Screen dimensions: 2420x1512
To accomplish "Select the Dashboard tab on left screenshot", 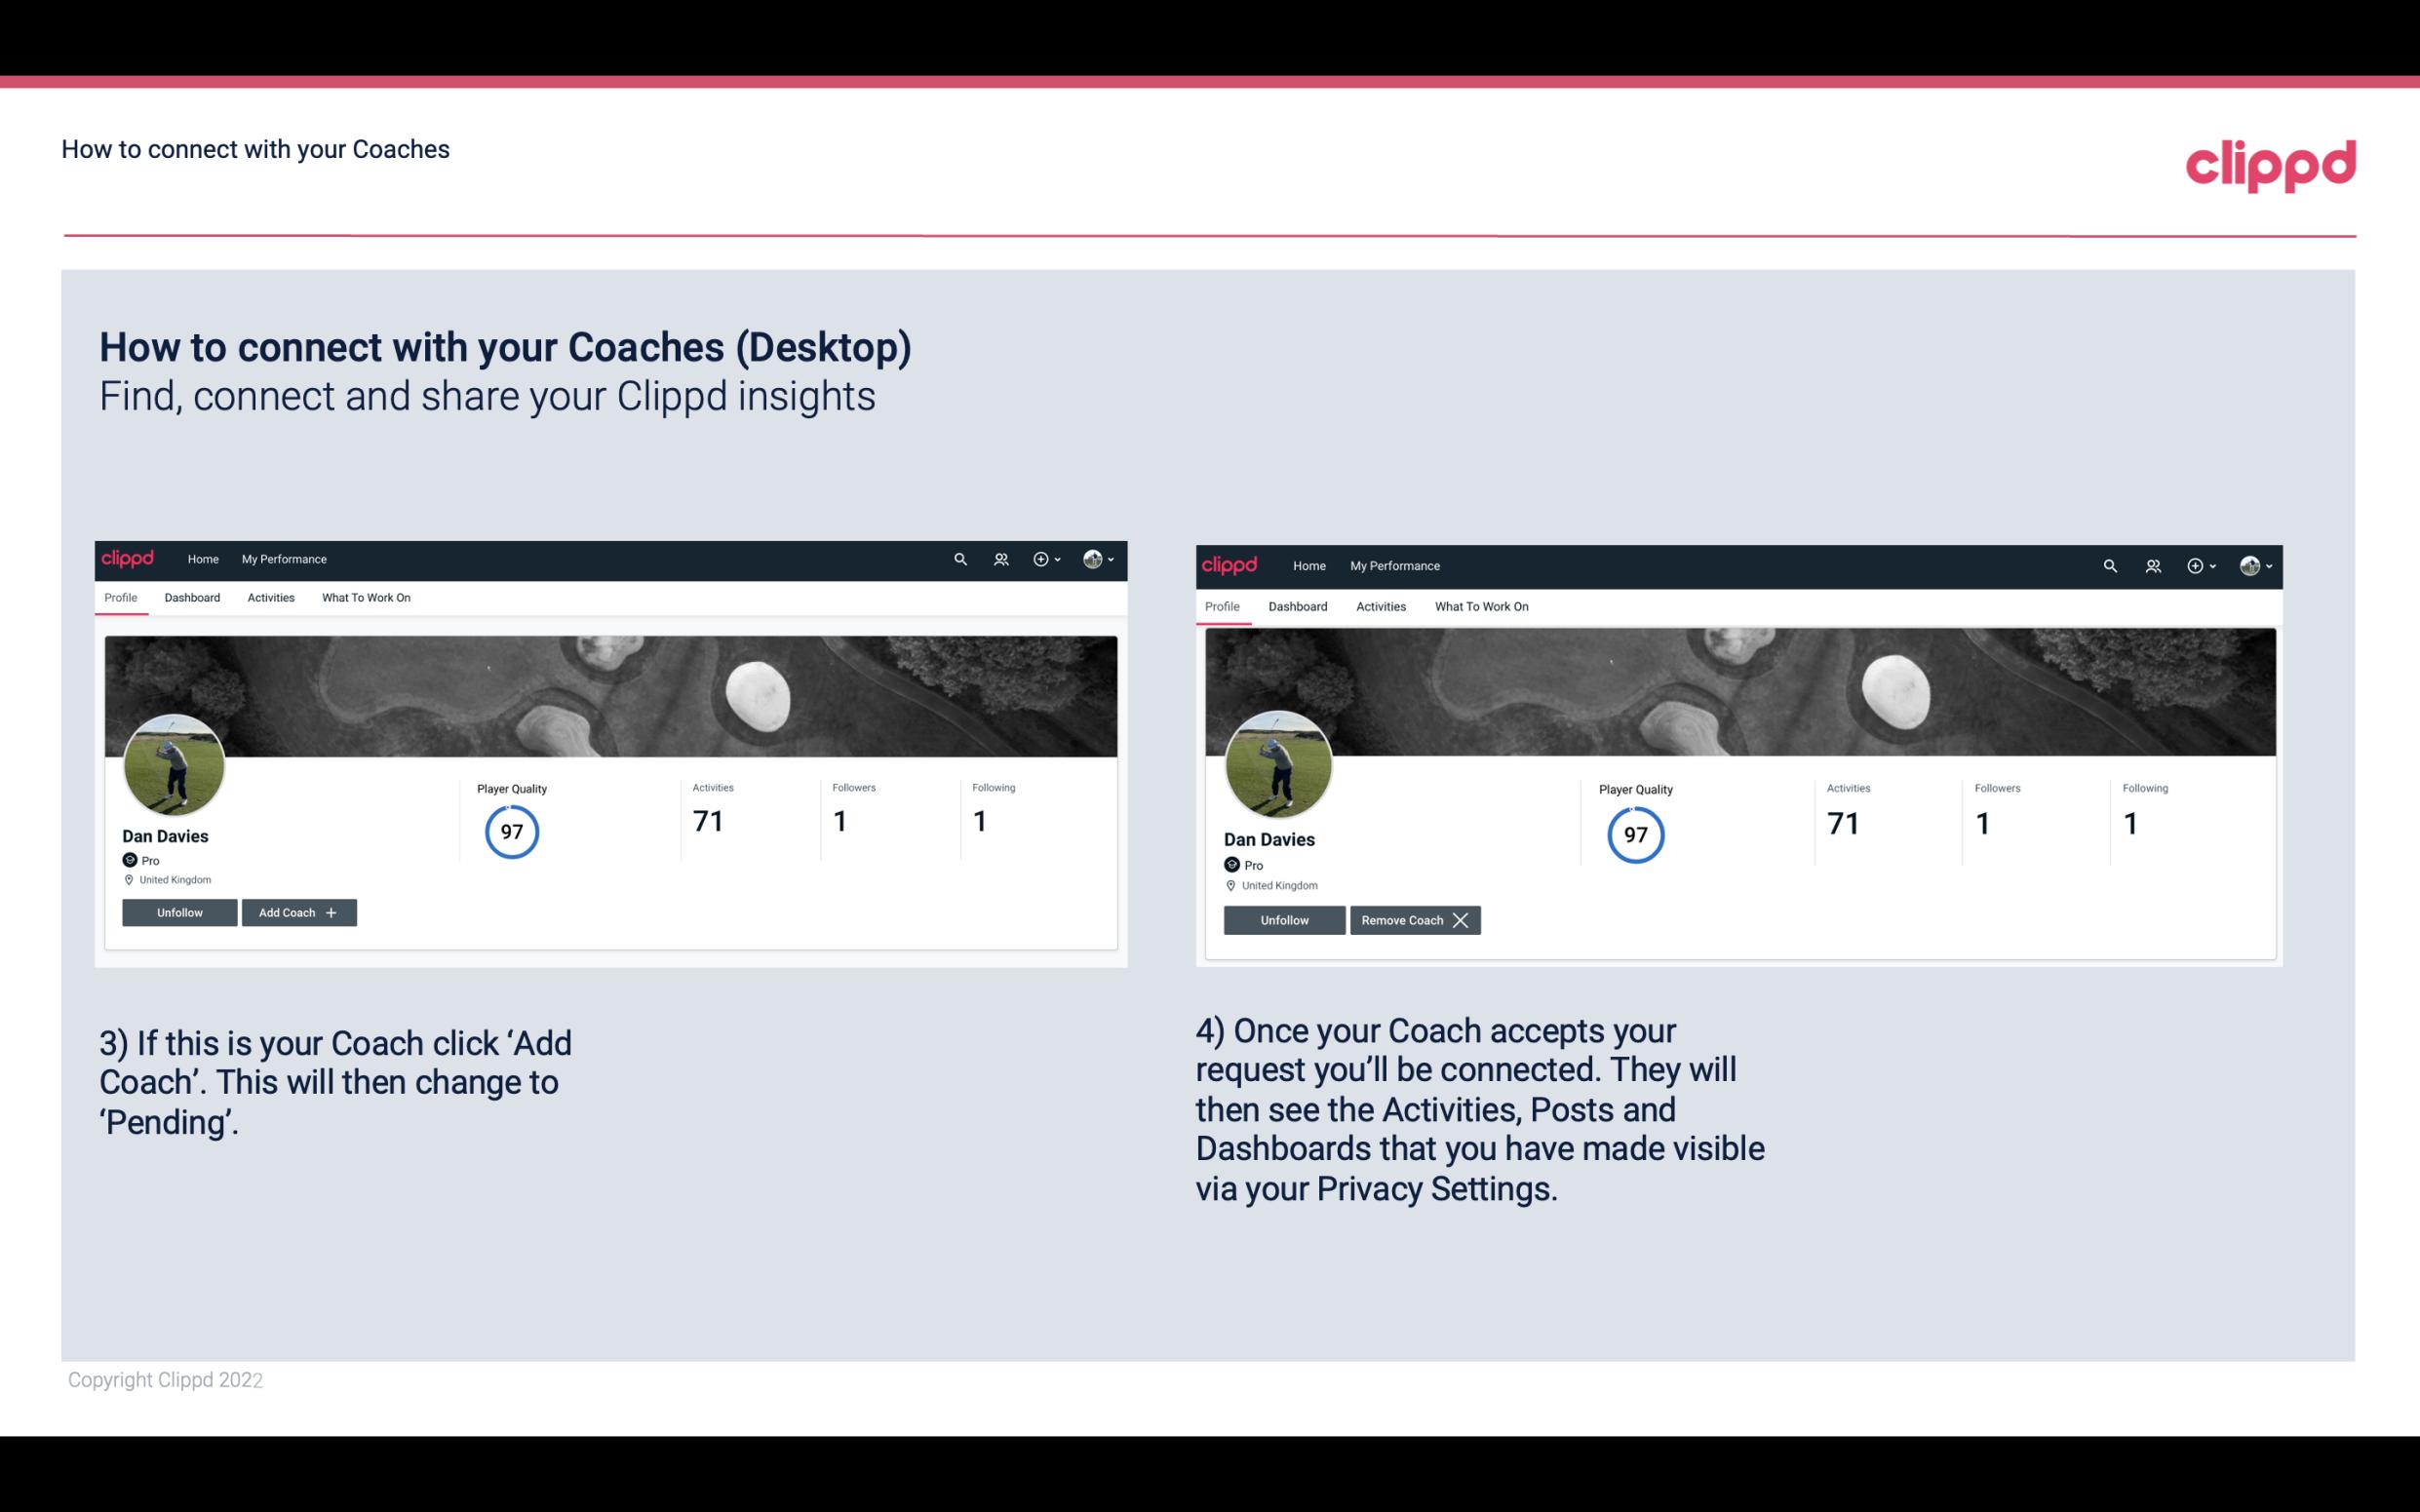I will [190, 598].
